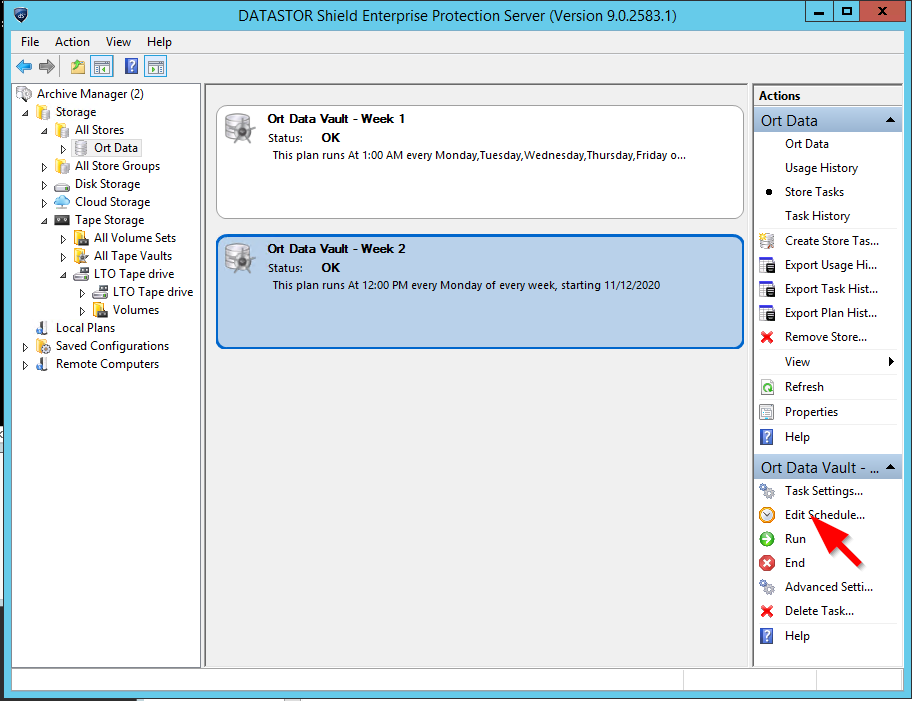
Task: Click the Properties sheet icon
Action: point(767,412)
